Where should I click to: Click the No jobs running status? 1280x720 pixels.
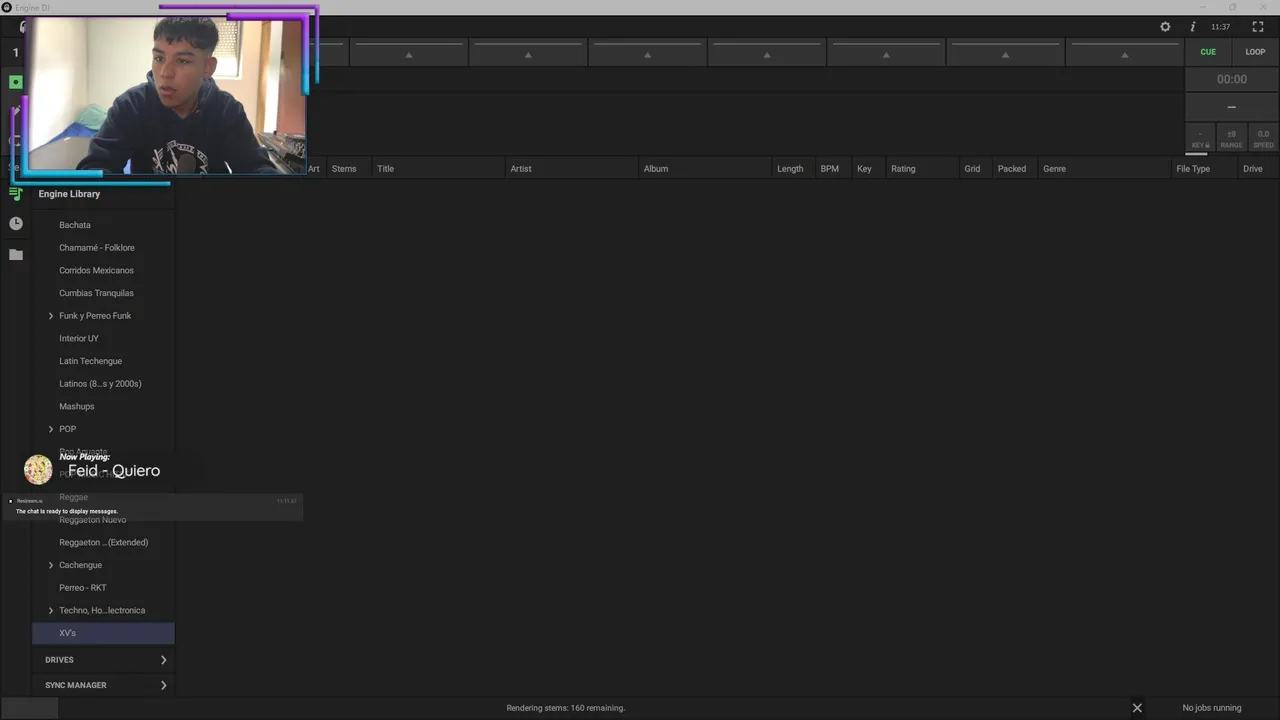coord(1212,708)
